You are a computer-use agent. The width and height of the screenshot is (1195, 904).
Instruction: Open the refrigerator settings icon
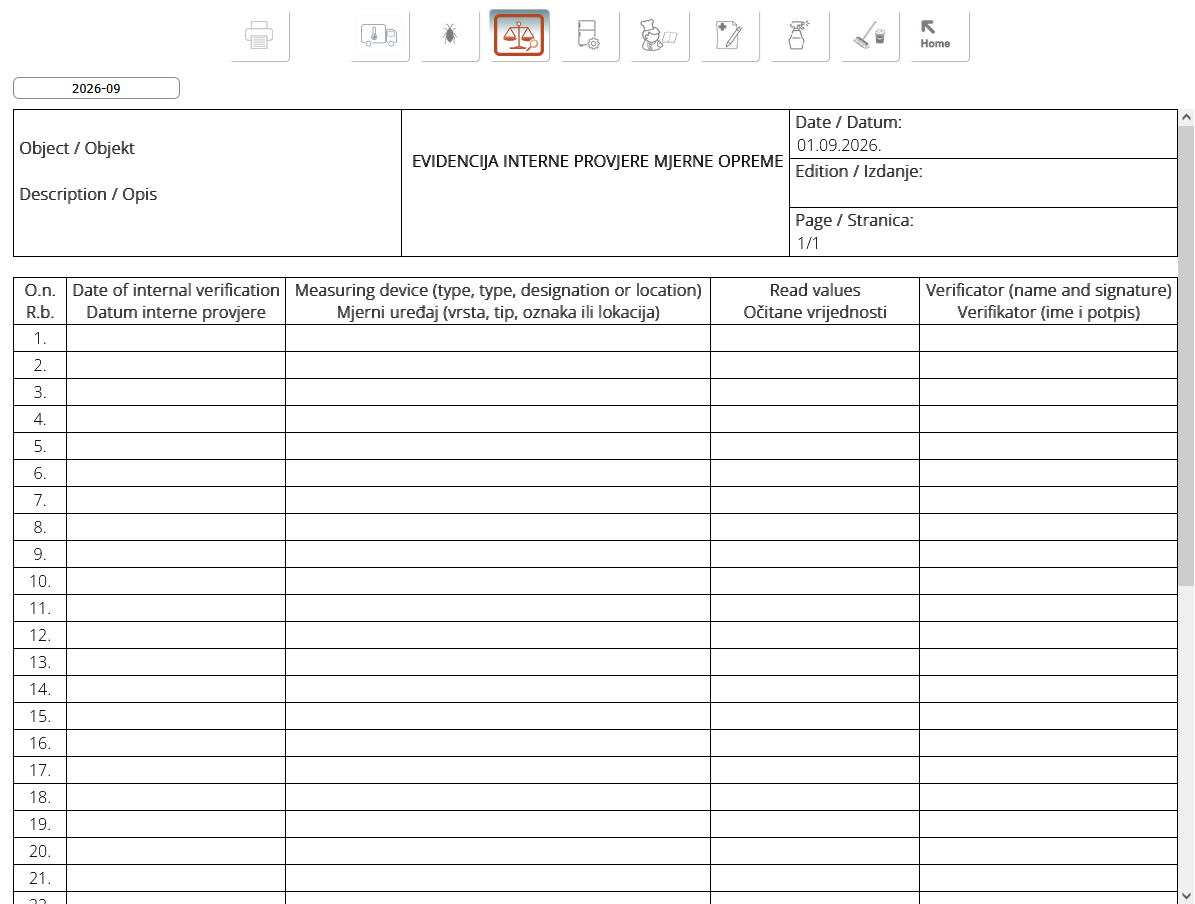tap(590, 36)
